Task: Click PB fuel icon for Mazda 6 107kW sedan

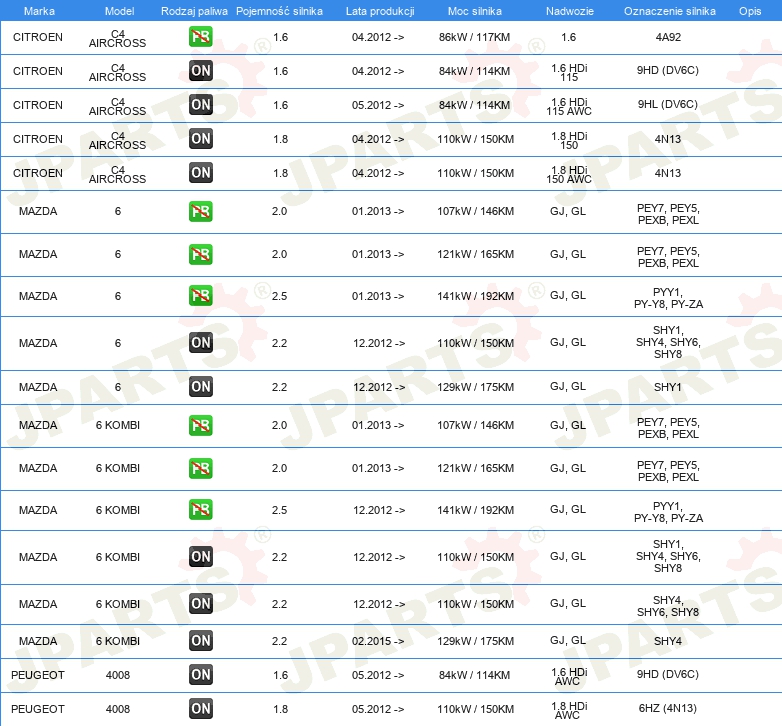Action: tap(201, 211)
